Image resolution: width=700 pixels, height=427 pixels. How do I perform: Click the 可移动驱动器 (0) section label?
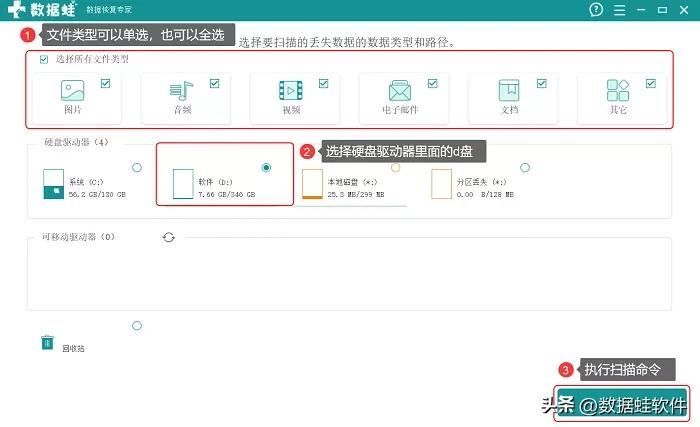79,237
